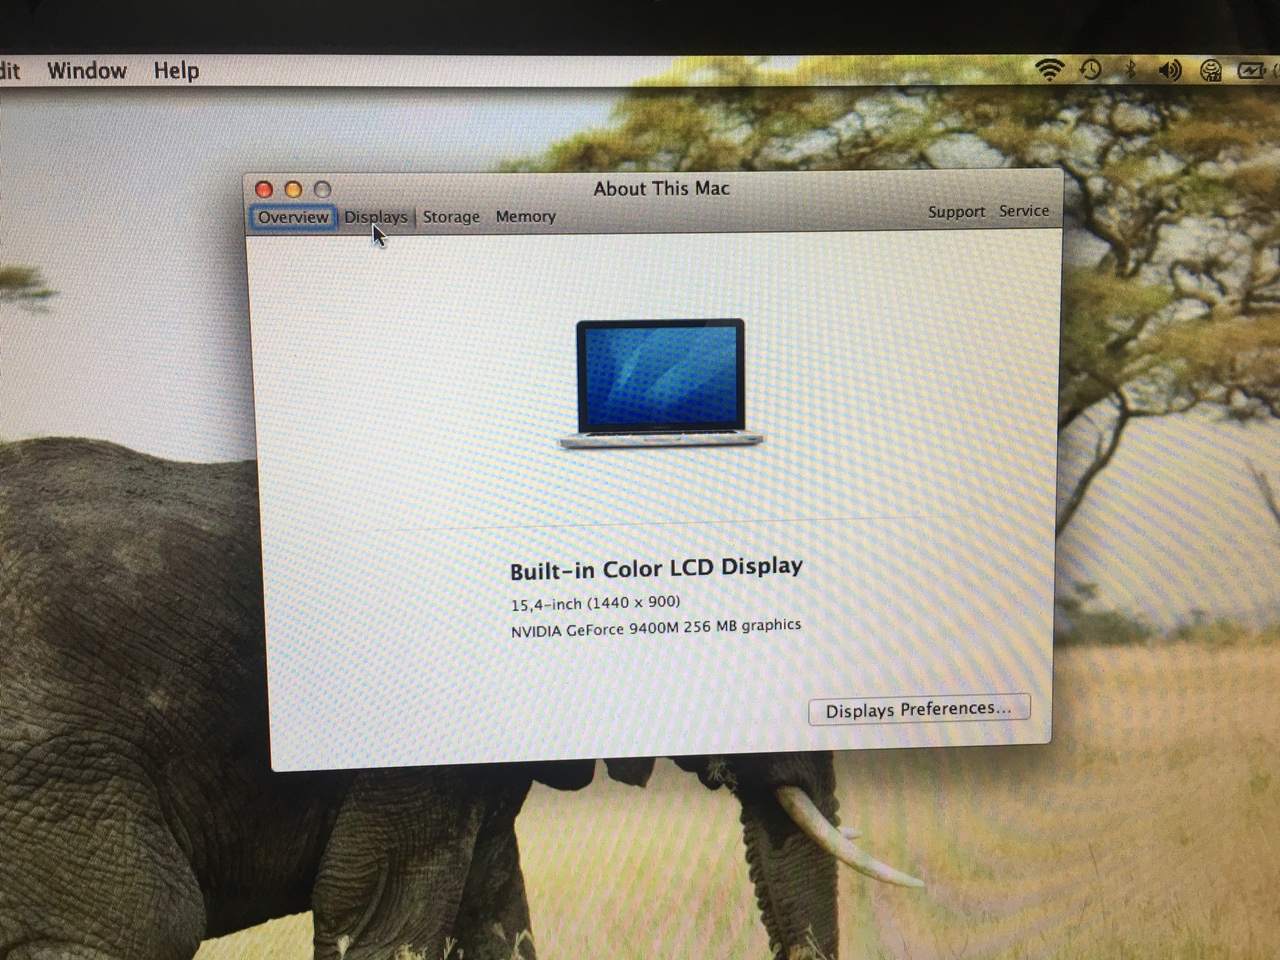Click 'NVIDIA GeForce 9400M 256 MB graphics' text
Image resolution: width=1280 pixels, height=960 pixels.
(656, 628)
